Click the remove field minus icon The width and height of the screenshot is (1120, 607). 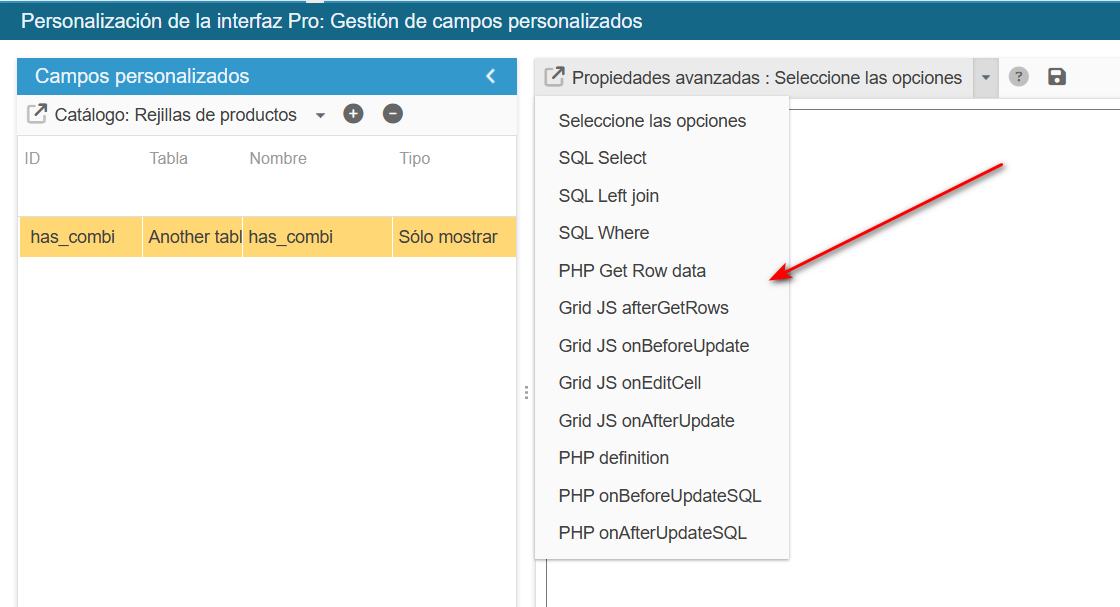(392, 114)
